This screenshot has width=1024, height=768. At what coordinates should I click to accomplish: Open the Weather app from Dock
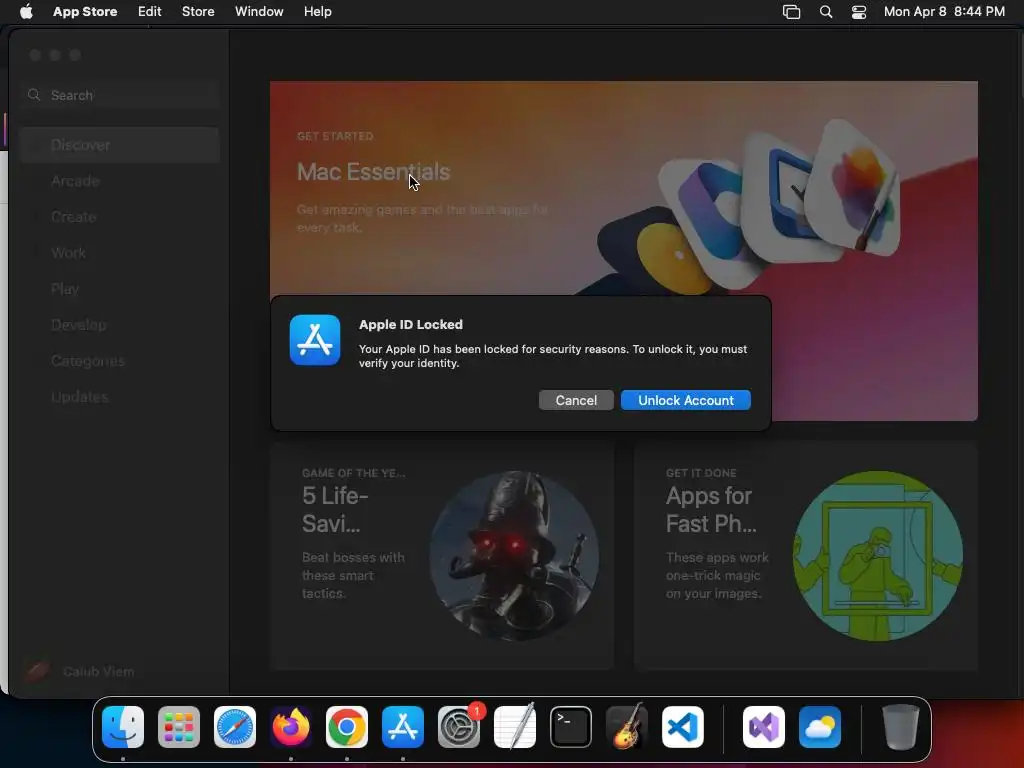coord(820,727)
